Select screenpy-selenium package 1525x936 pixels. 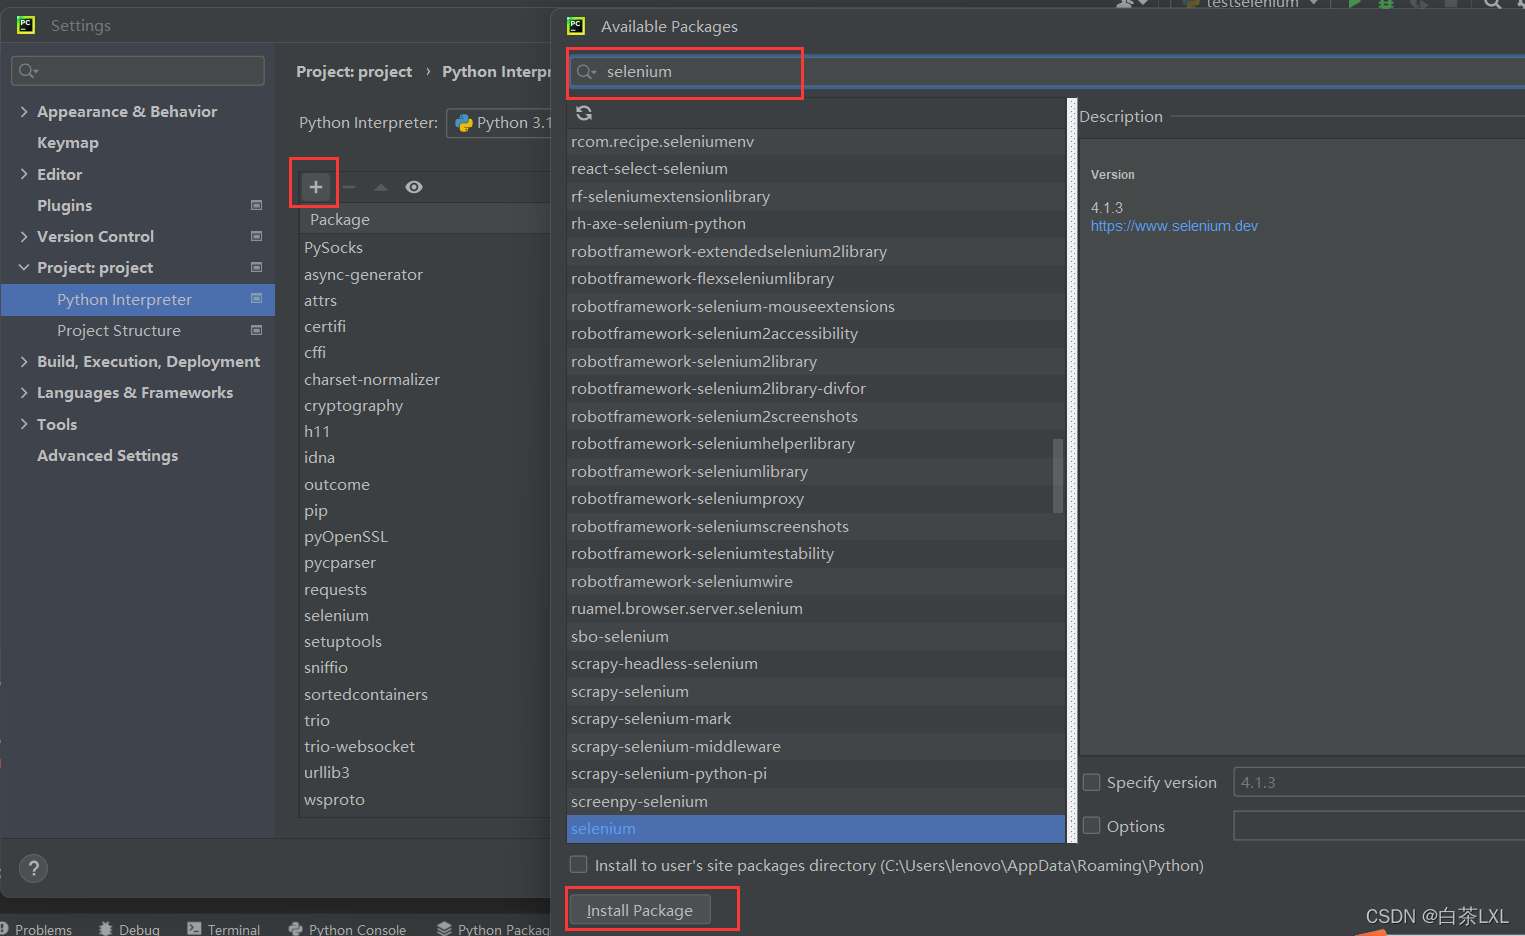point(816,801)
